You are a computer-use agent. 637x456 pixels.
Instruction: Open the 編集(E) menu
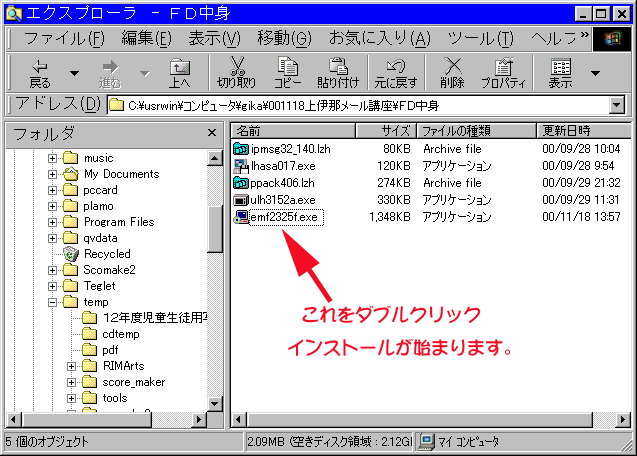[146, 39]
